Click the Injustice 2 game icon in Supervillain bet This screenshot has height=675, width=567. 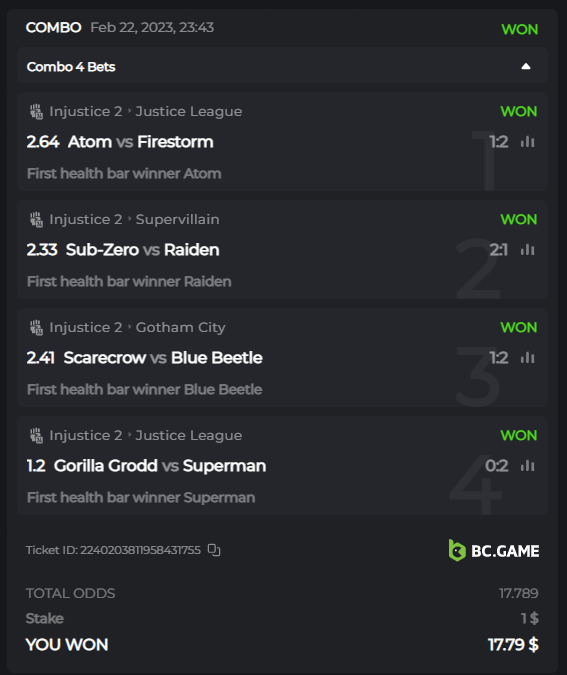pyautogui.click(x=36, y=220)
